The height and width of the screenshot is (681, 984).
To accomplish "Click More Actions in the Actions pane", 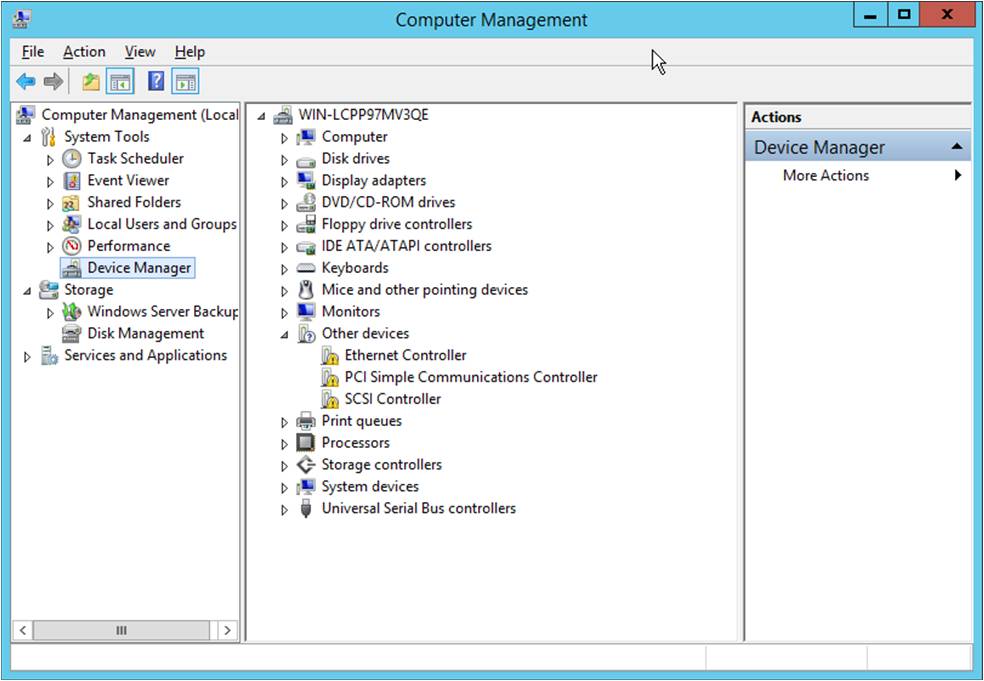I will pyautogui.click(x=825, y=175).
